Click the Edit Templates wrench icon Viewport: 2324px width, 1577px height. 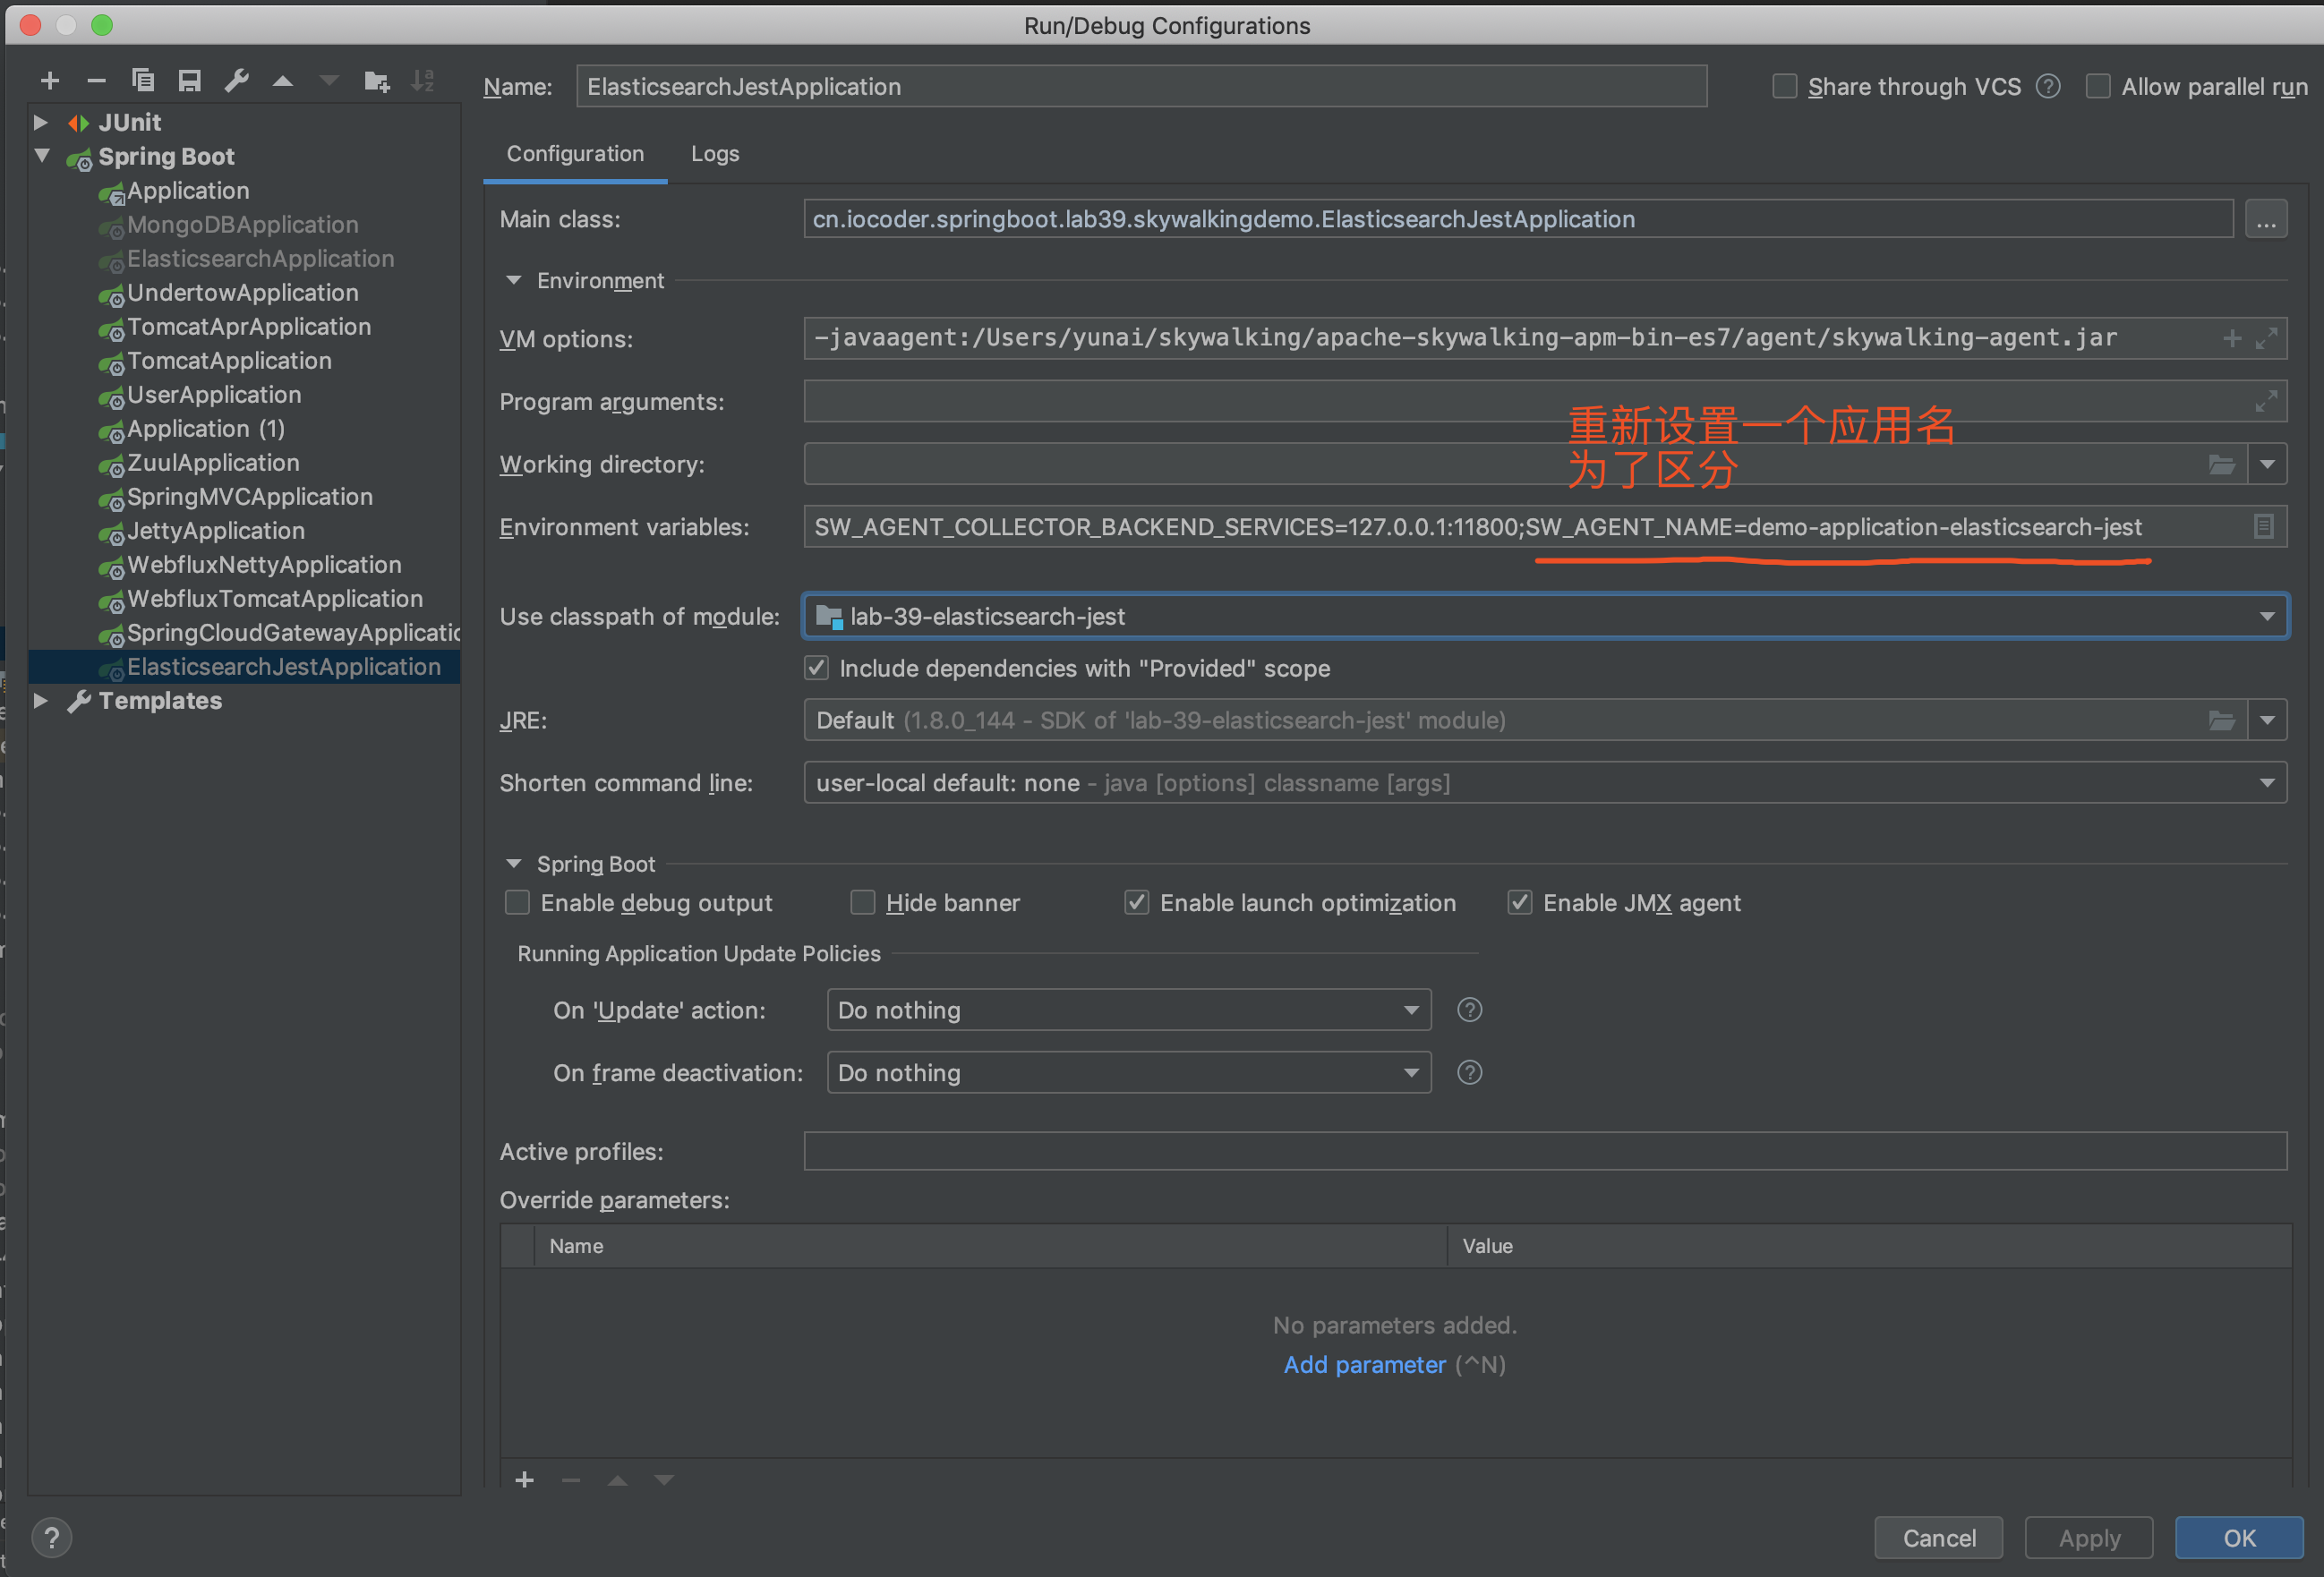tap(236, 80)
